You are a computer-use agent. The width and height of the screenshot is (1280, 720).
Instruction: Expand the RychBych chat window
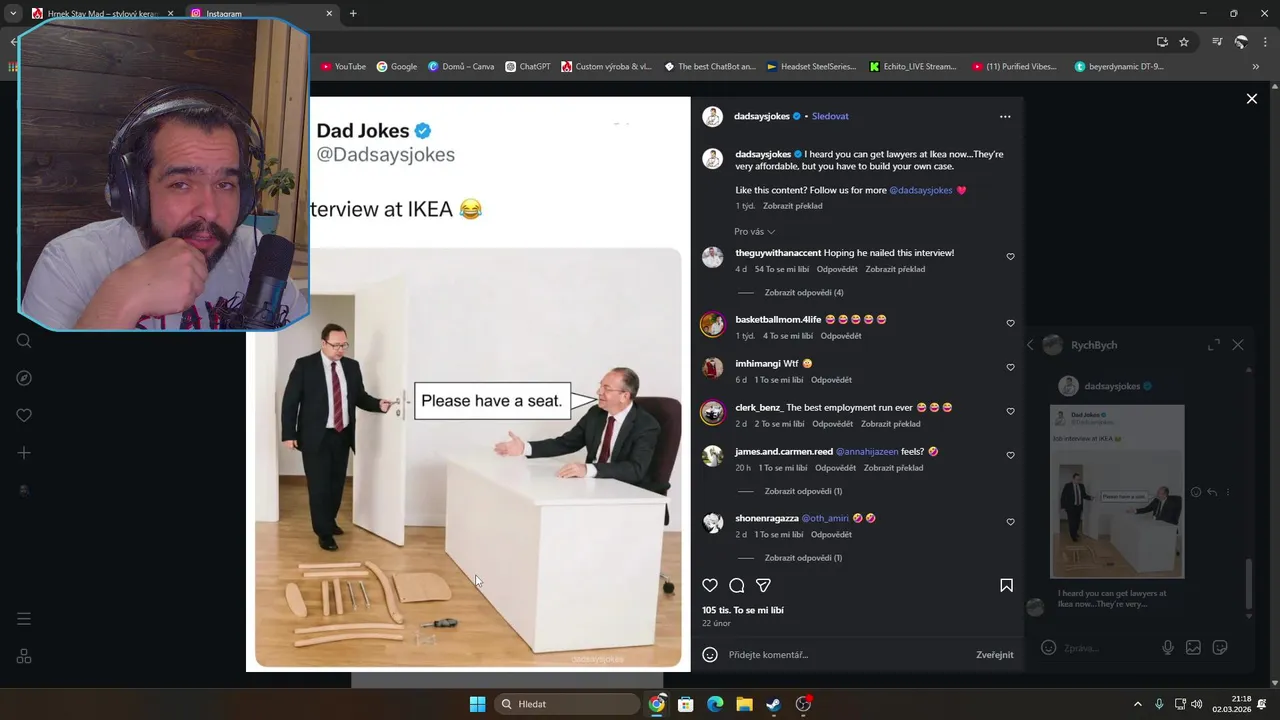click(x=1214, y=345)
